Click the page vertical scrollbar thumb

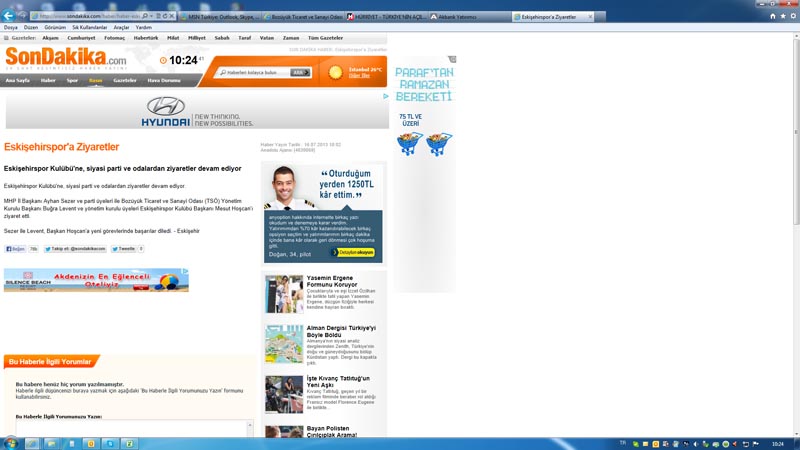[796, 131]
